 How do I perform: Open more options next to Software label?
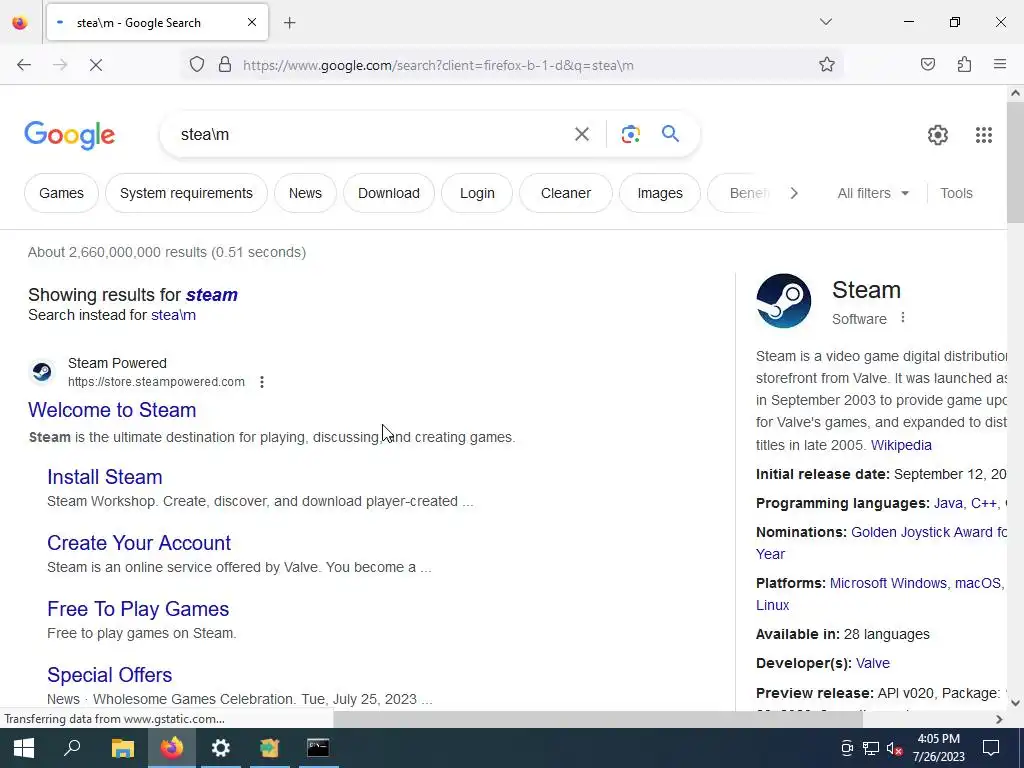coord(903,318)
